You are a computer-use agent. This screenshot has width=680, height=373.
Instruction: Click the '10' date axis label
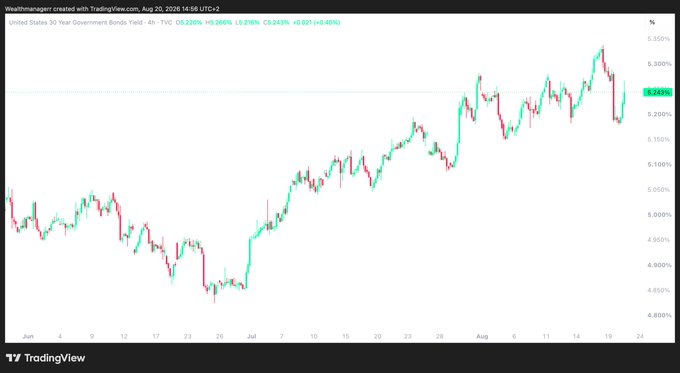point(314,336)
